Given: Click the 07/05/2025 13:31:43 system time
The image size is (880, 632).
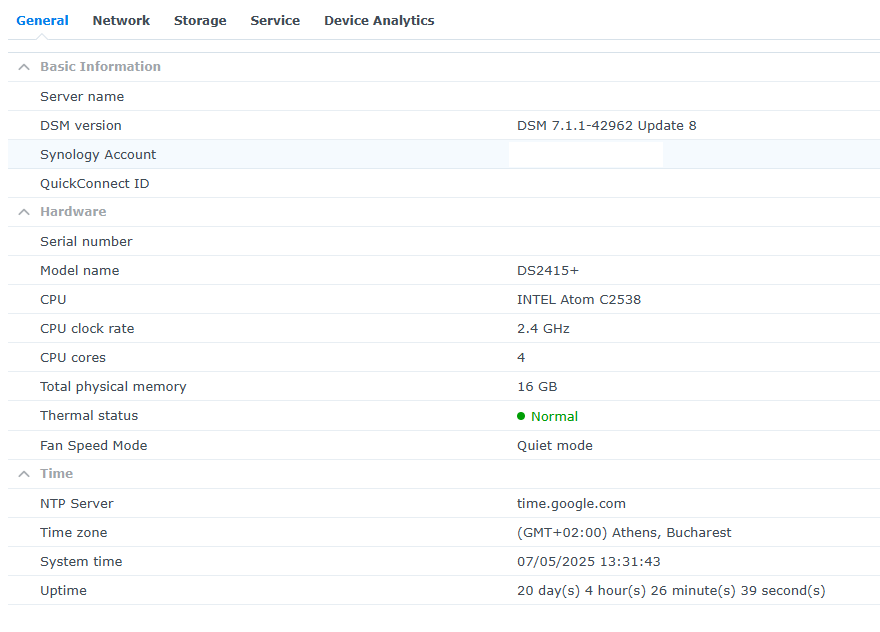Looking at the screenshot, I should [x=588, y=562].
